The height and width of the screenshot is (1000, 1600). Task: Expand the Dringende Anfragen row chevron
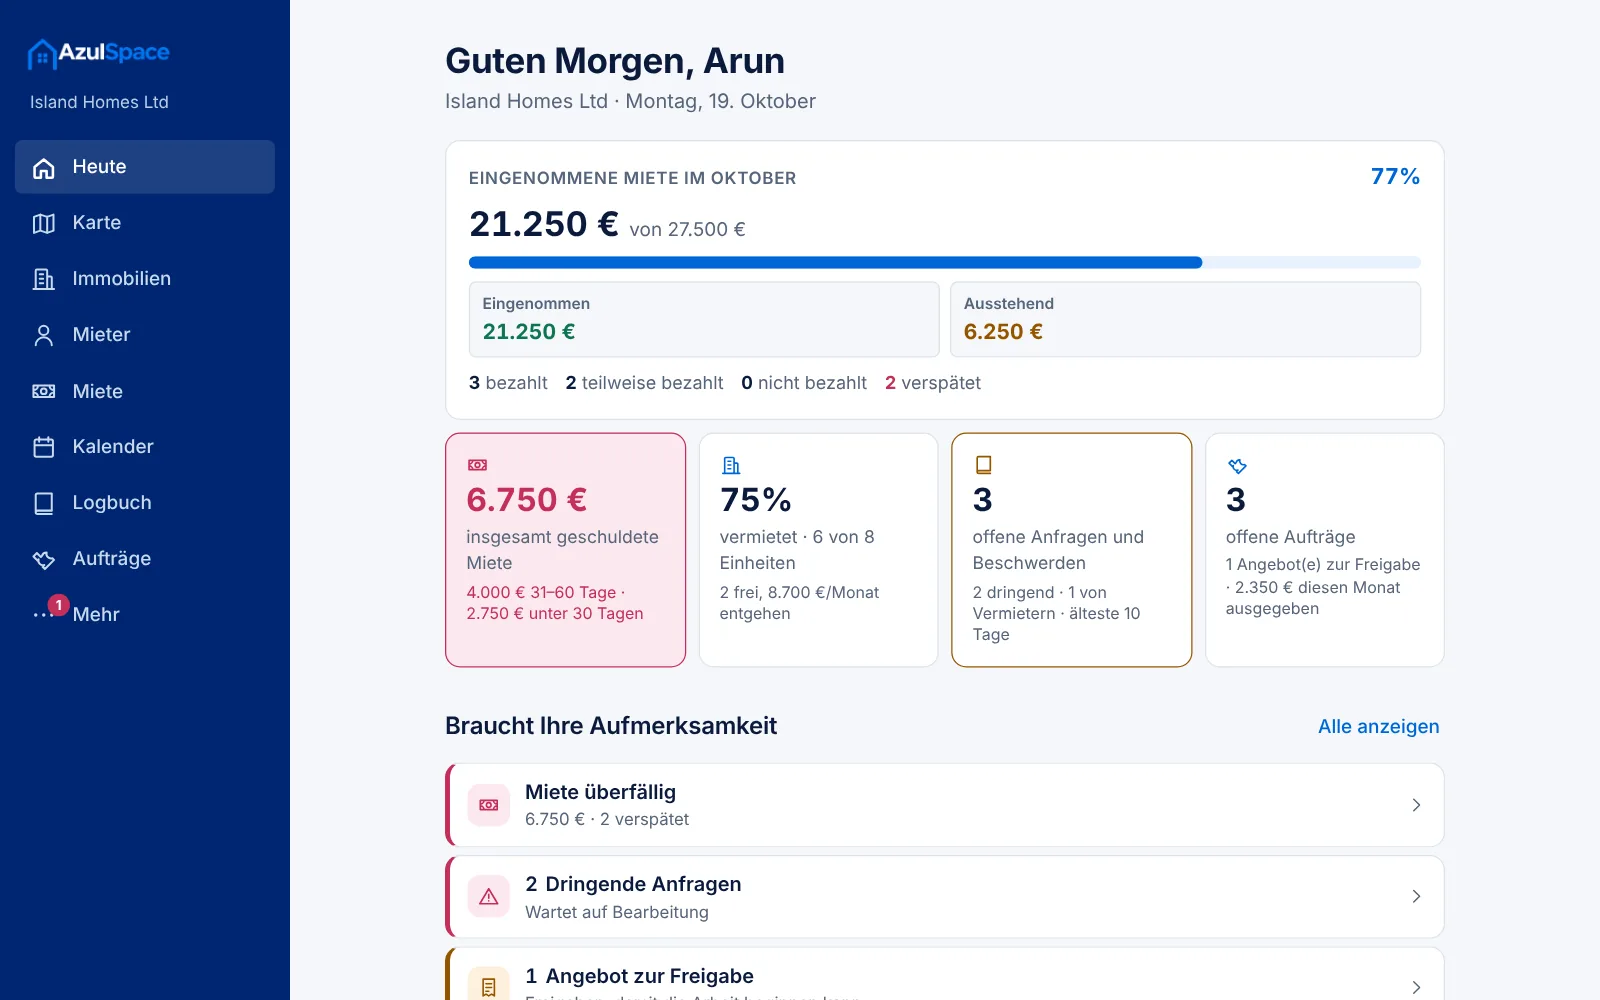pyautogui.click(x=1416, y=897)
